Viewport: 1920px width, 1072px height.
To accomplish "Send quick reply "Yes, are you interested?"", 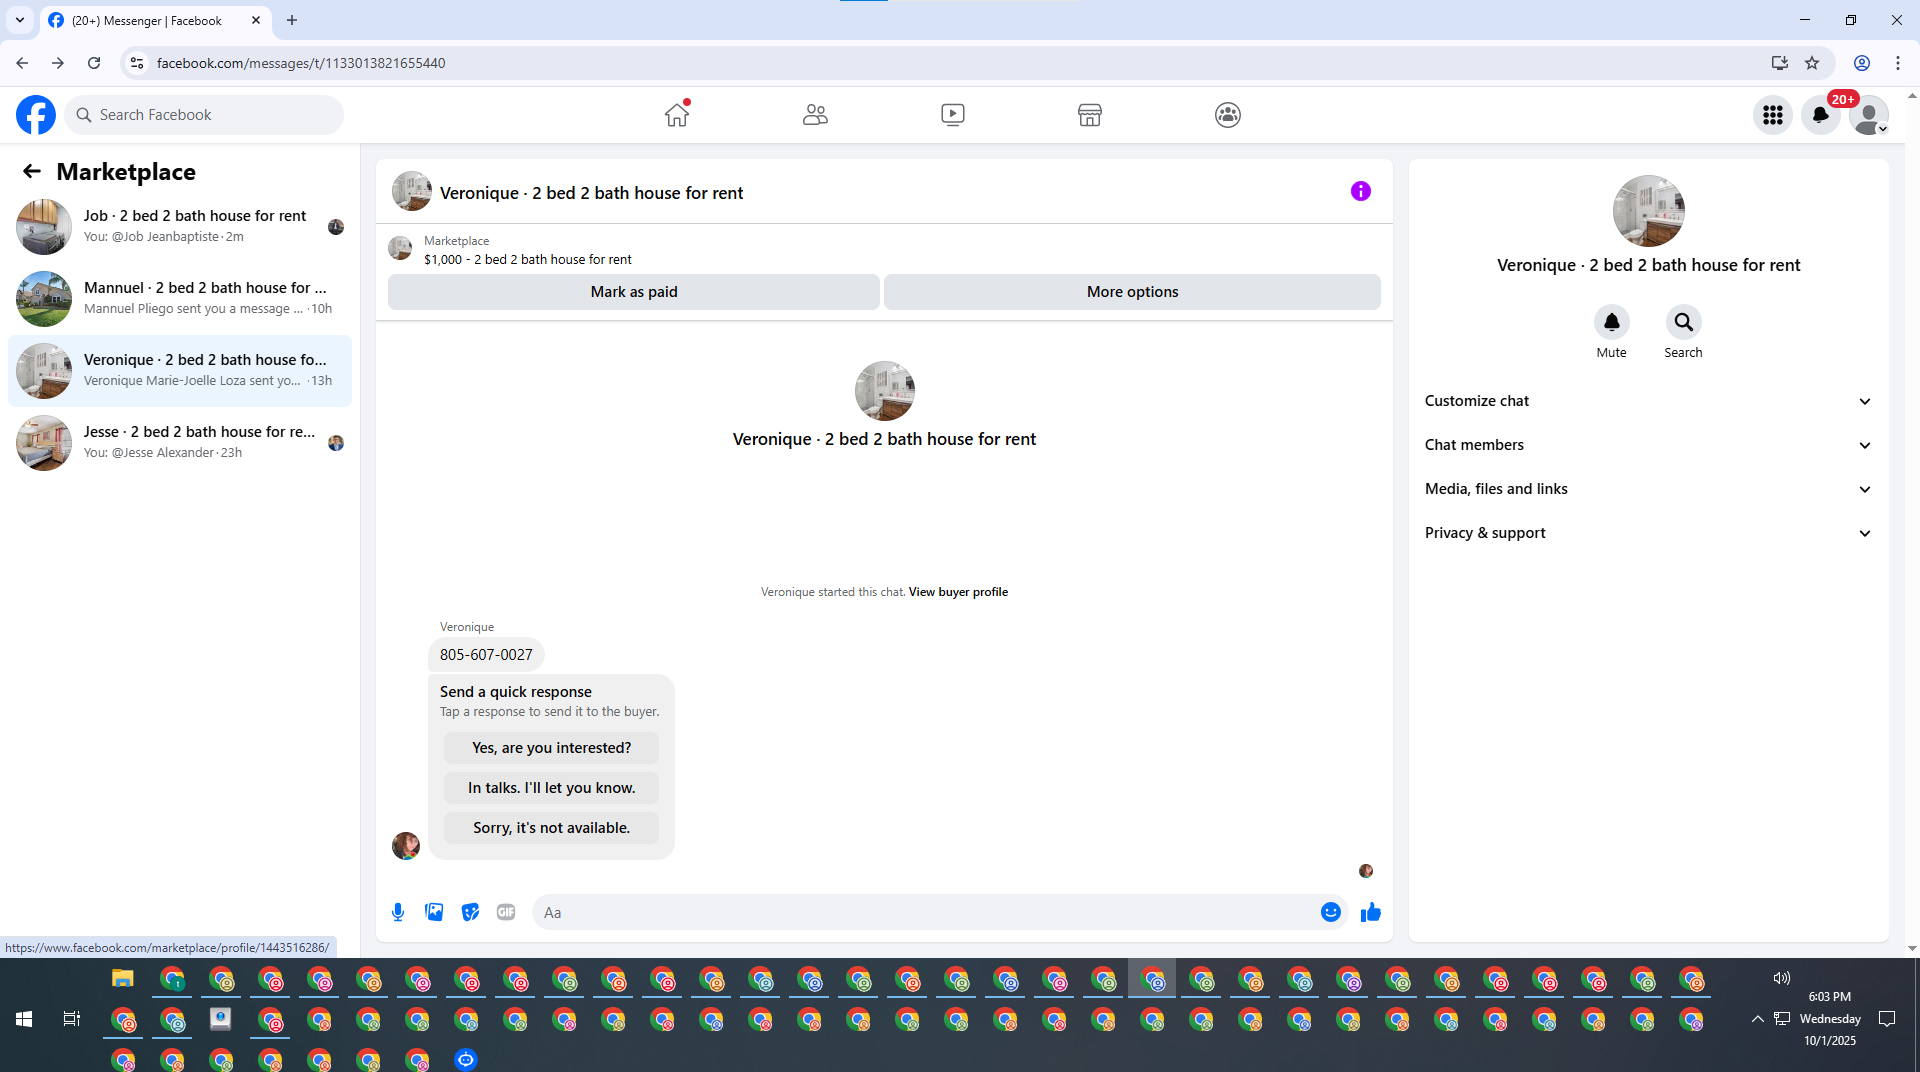I will tap(551, 748).
